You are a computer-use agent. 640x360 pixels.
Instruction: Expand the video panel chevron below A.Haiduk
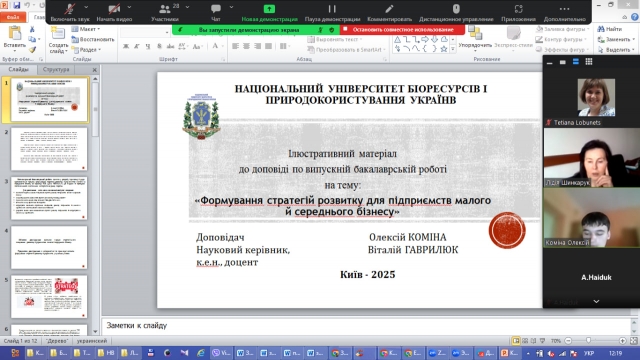(x=596, y=301)
